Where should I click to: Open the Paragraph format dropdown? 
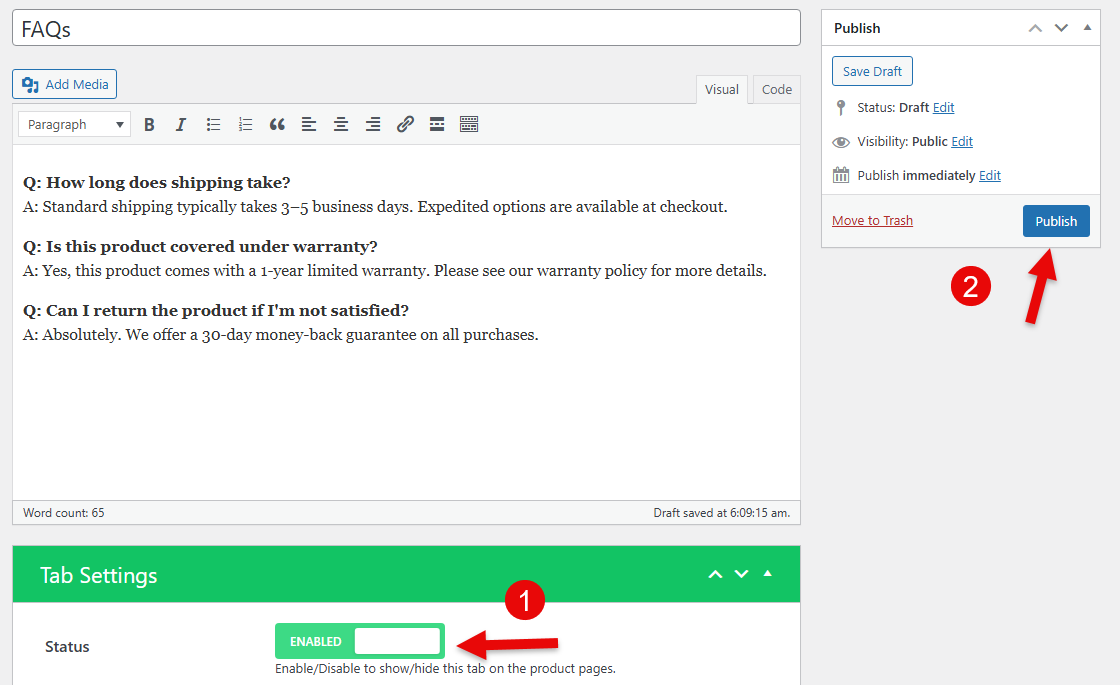(x=74, y=124)
